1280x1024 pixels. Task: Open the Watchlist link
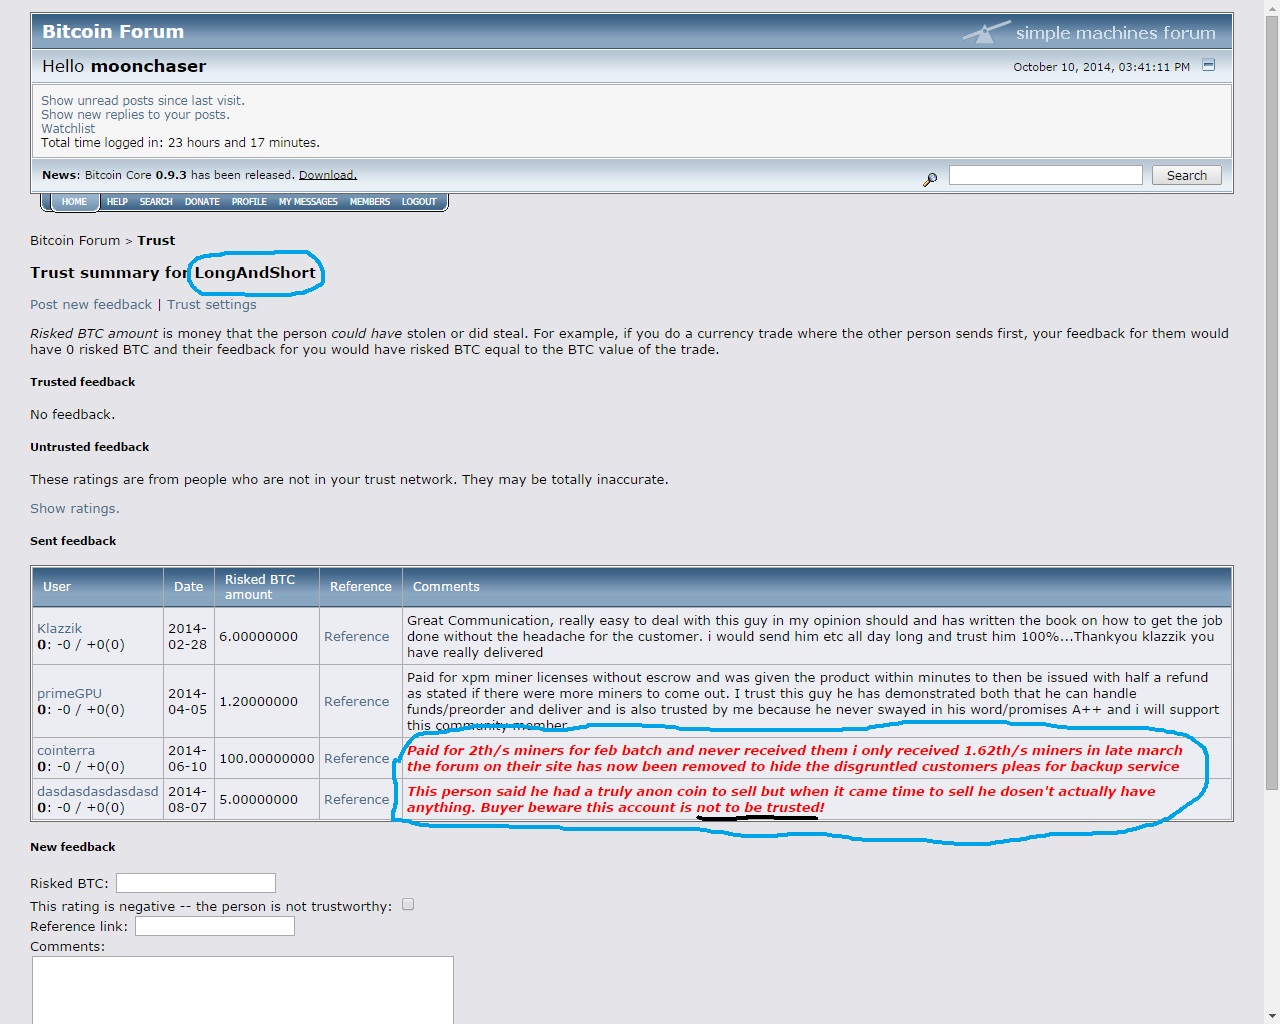point(68,128)
